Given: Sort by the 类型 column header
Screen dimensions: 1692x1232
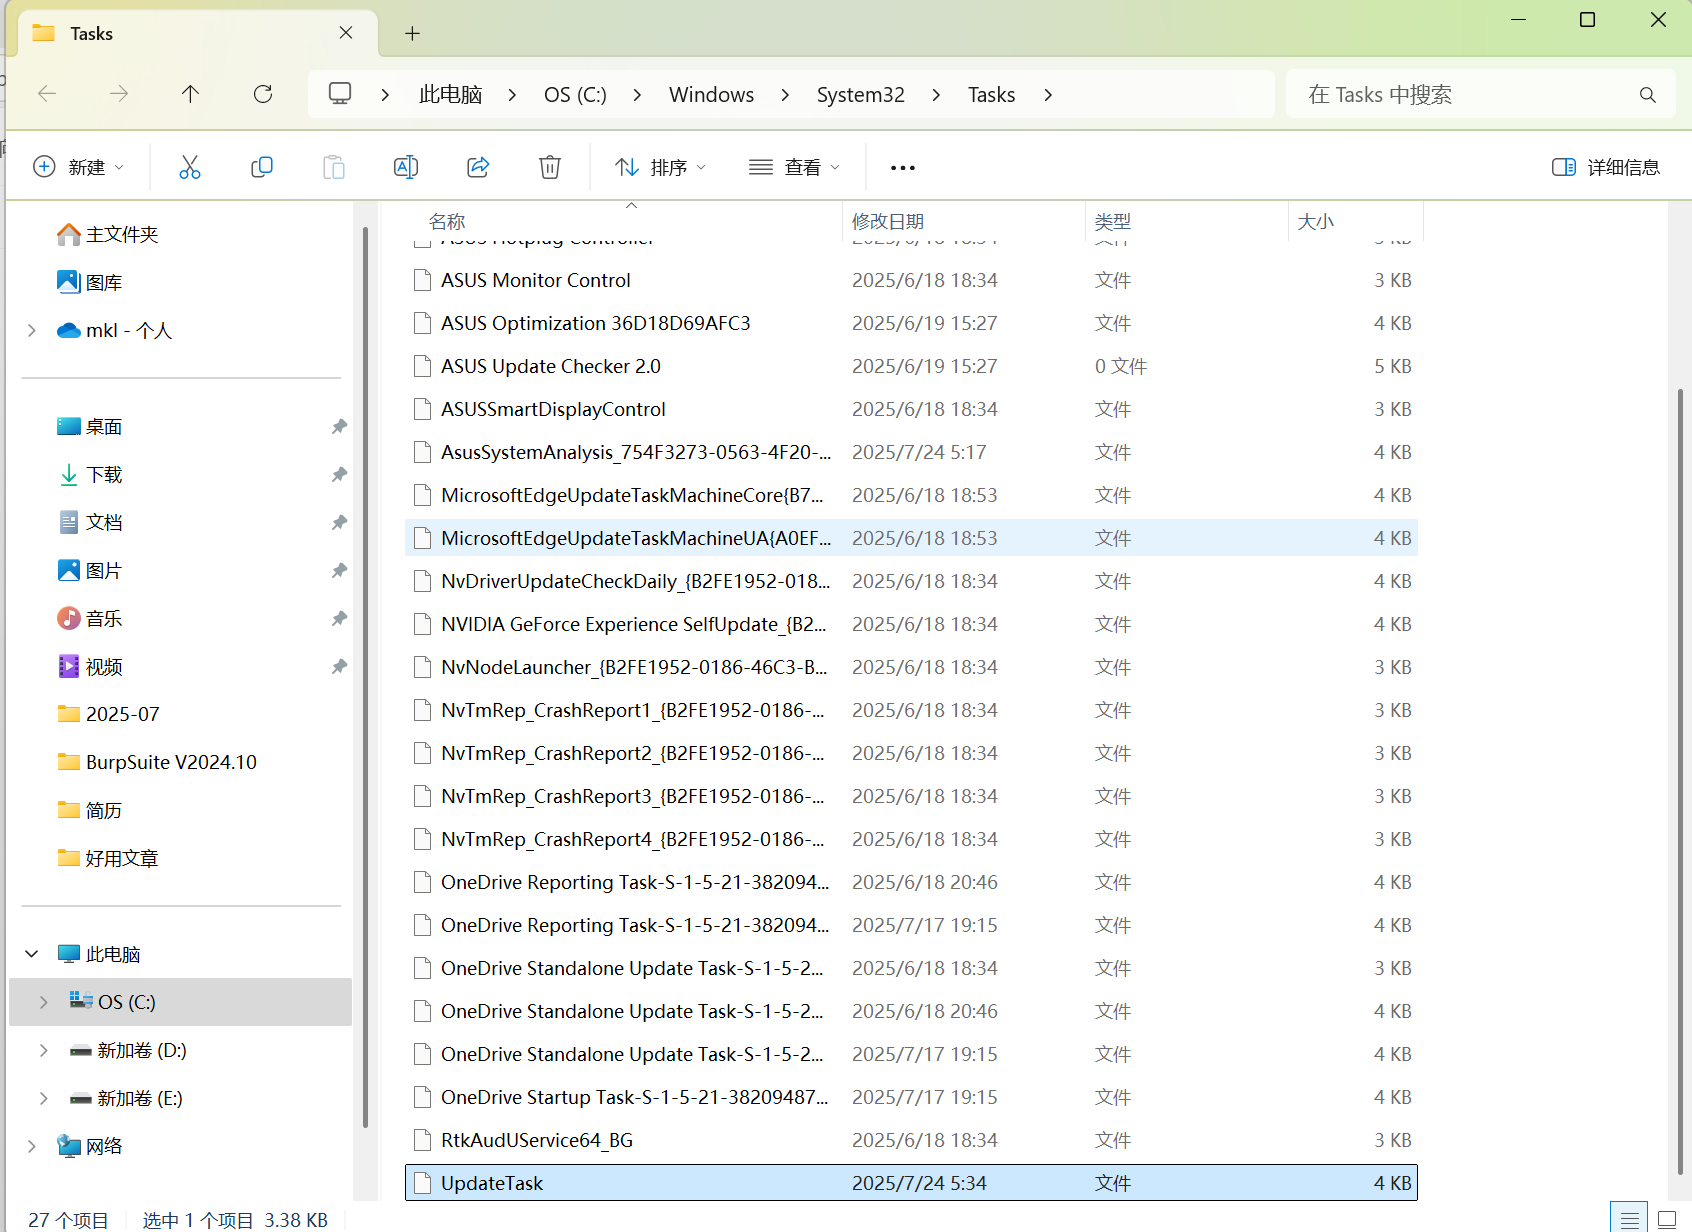Looking at the screenshot, I should [x=1188, y=221].
